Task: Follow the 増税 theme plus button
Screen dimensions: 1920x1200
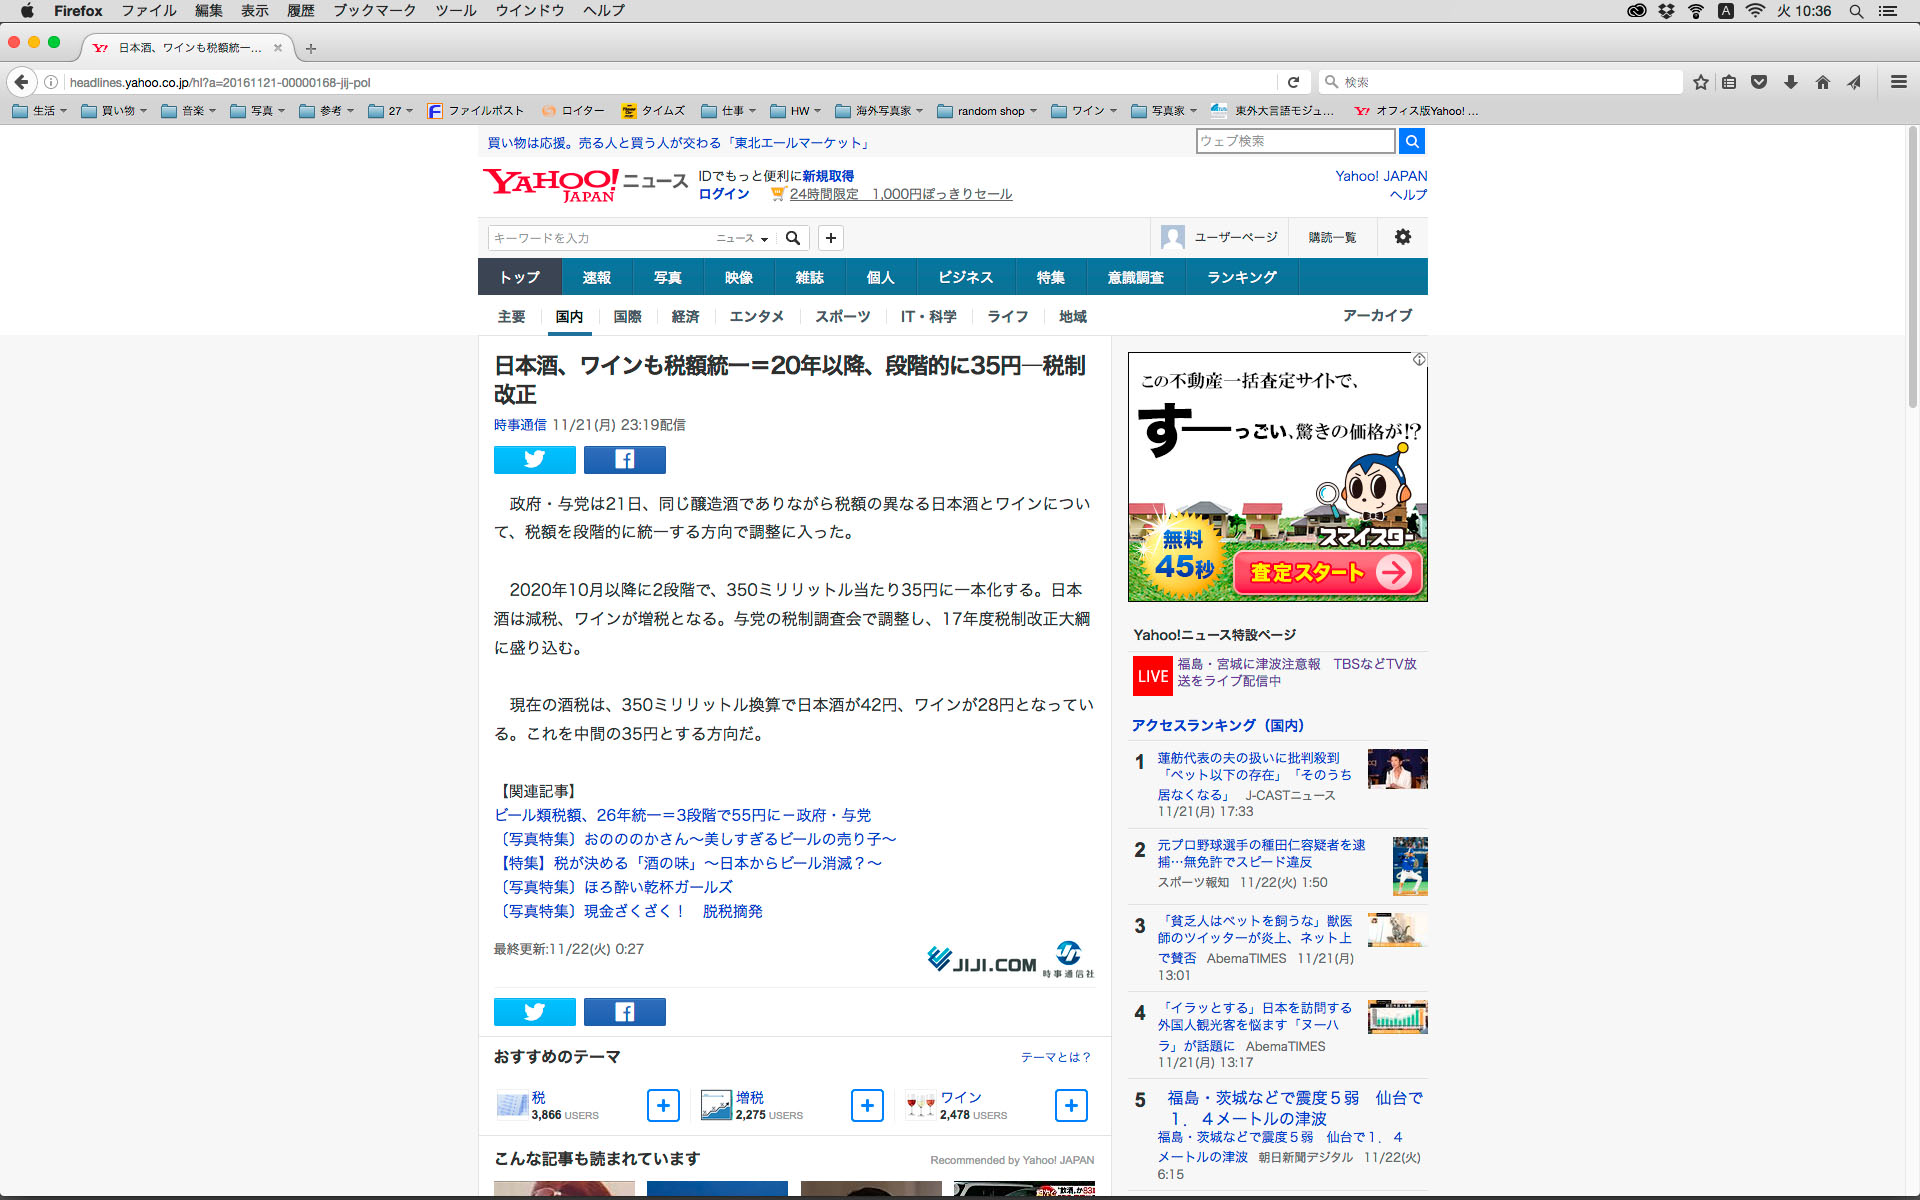Action: 867,1105
